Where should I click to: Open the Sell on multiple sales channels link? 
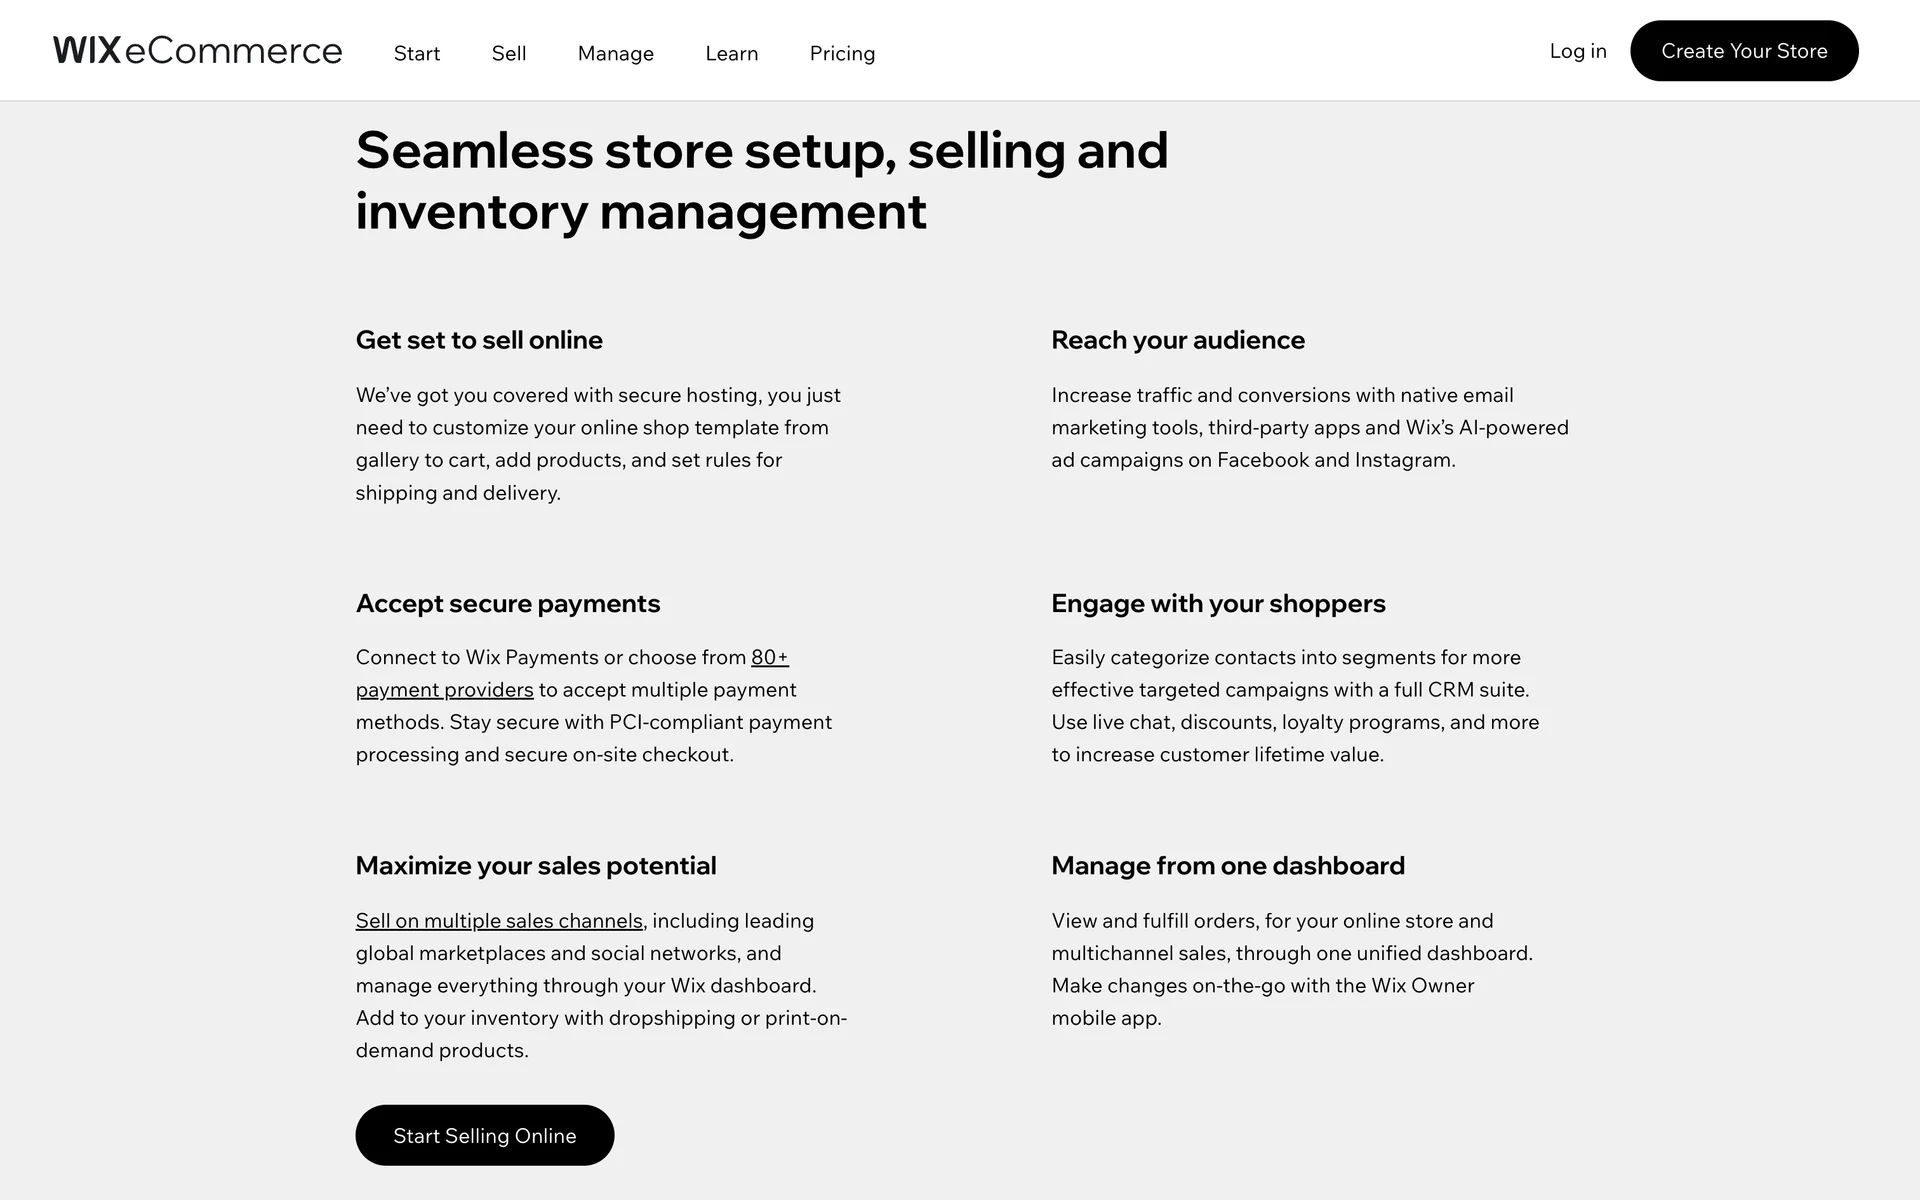tap(499, 921)
